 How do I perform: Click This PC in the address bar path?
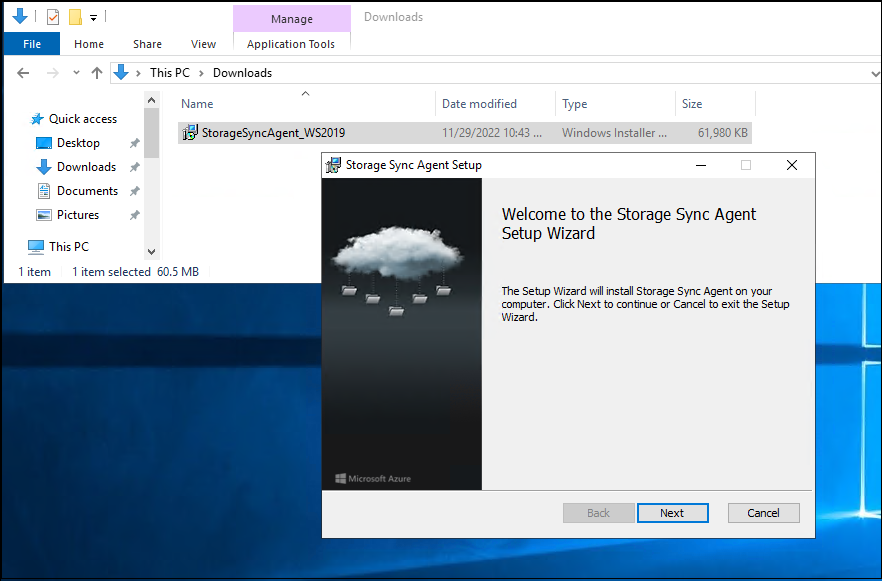[x=170, y=73]
